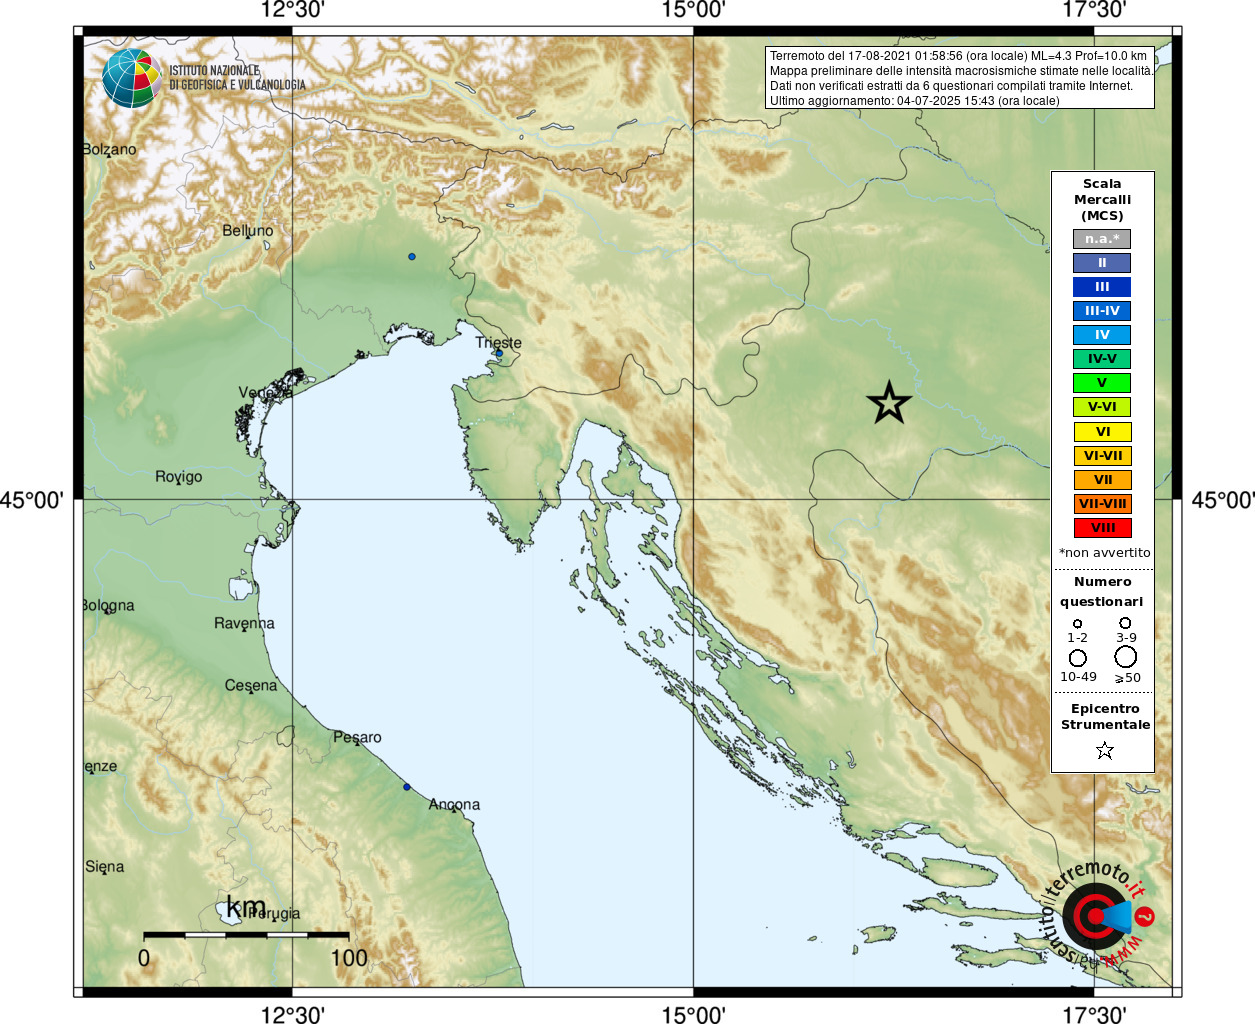Click the INGV globe logo
Viewport: 1255px width, 1024px height.
pyautogui.click(x=131, y=78)
